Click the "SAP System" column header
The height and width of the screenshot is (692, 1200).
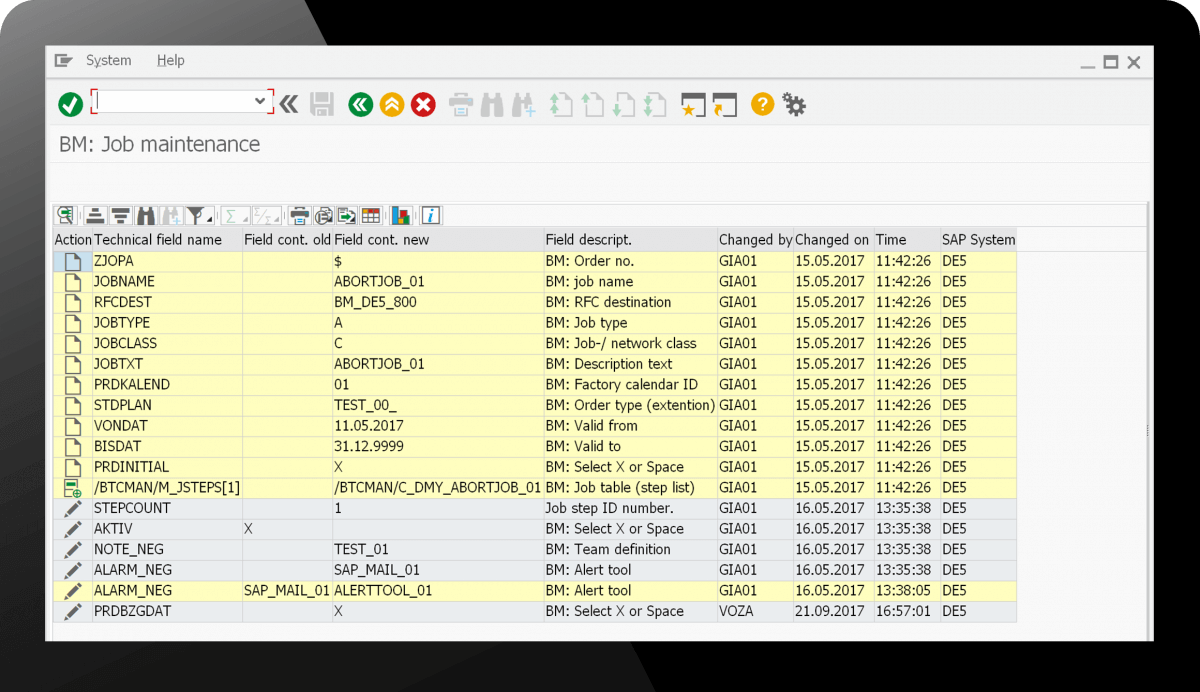(978, 240)
